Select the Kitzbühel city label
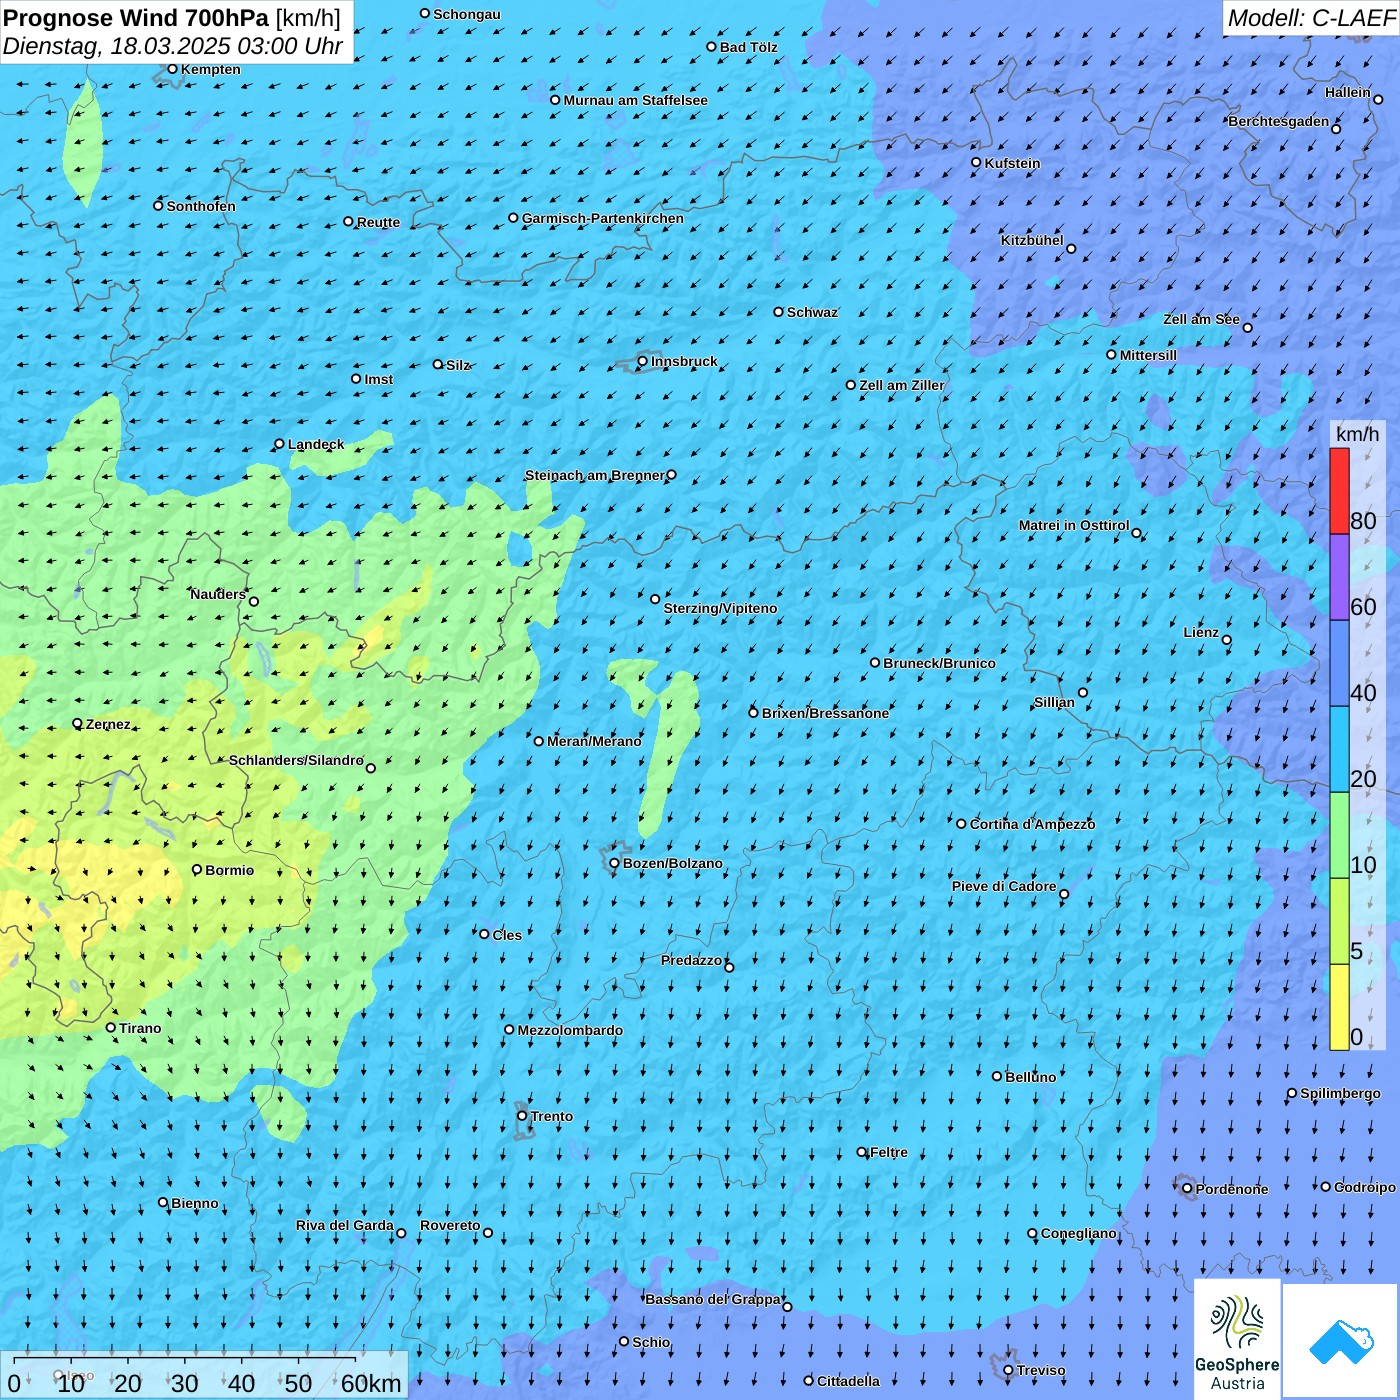 [1032, 240]
